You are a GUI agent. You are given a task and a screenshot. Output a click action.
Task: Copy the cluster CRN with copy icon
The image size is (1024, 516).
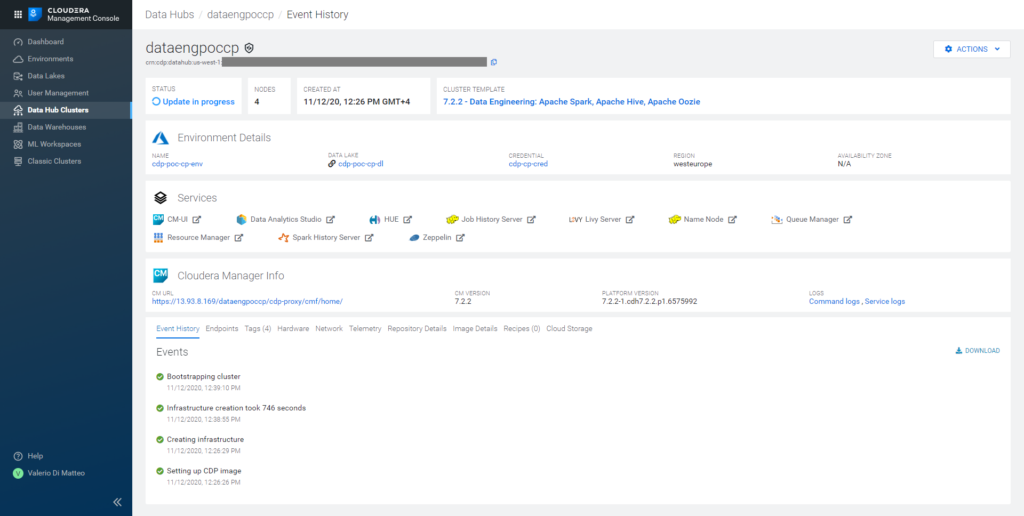[494, 62]
